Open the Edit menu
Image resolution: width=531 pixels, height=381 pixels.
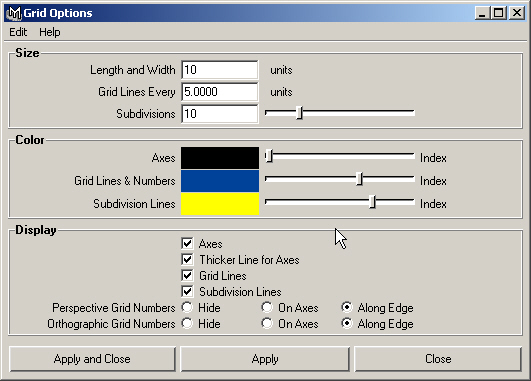(18, 32)
